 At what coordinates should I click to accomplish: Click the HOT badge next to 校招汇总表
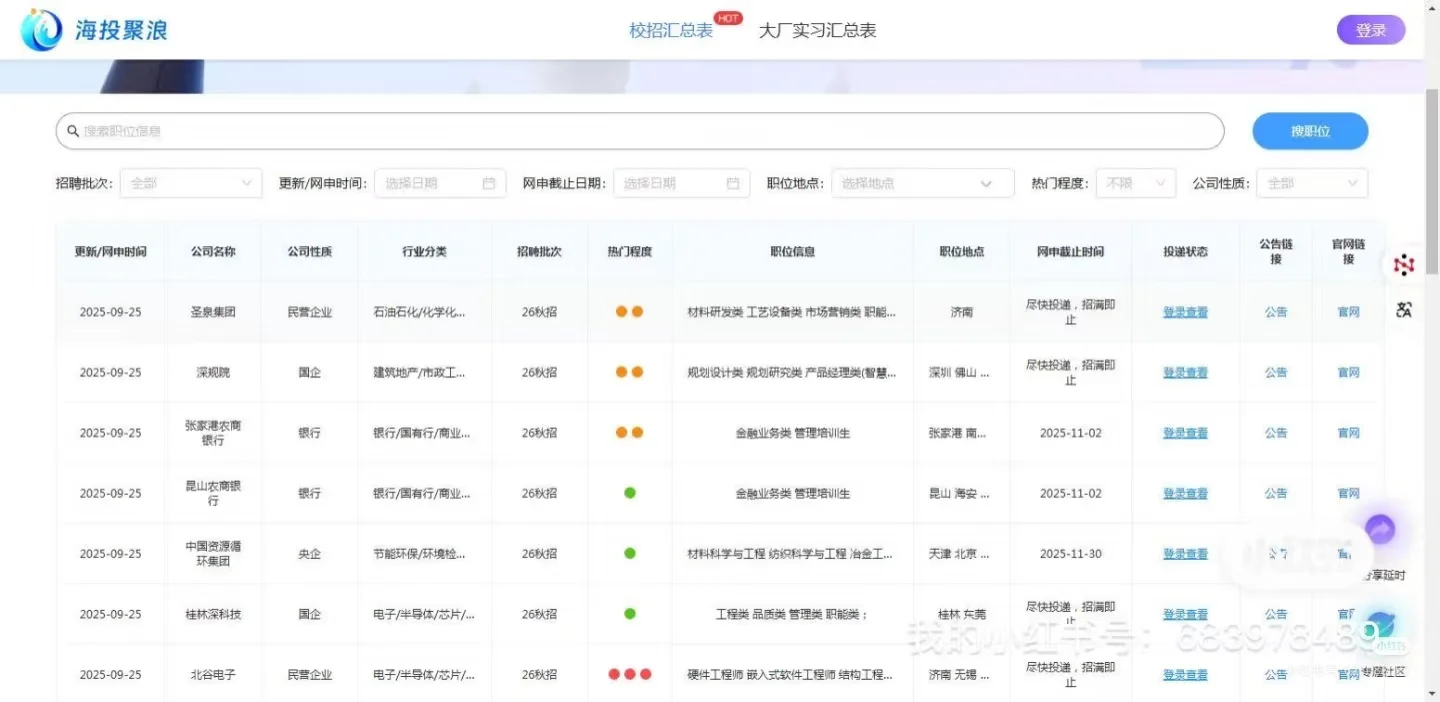coord(728,18)
